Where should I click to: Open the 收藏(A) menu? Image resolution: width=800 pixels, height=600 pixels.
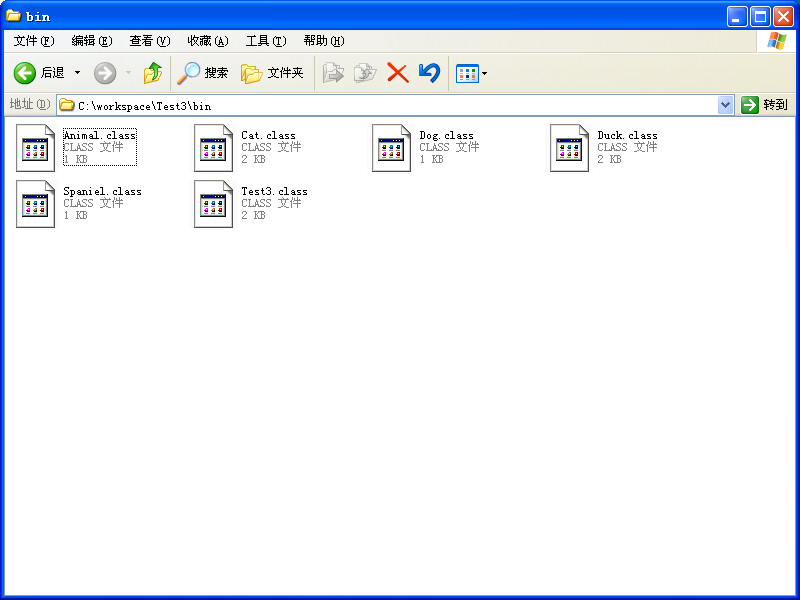[208, 41]
